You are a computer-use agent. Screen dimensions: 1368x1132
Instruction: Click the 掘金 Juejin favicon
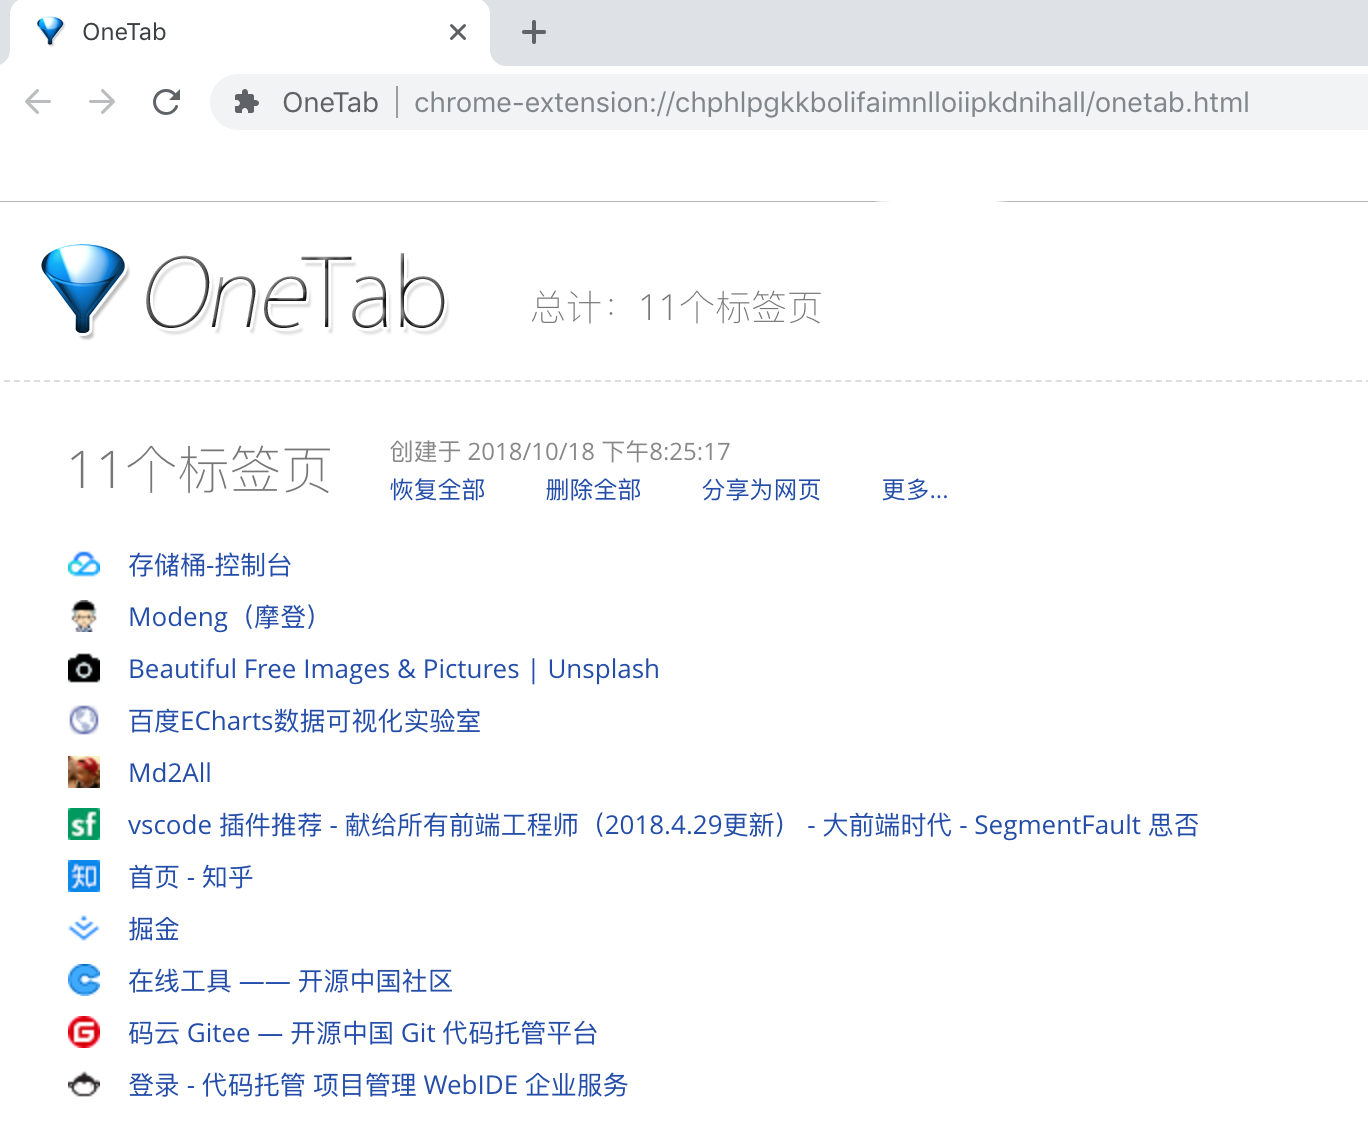click(x=84, y=929)
